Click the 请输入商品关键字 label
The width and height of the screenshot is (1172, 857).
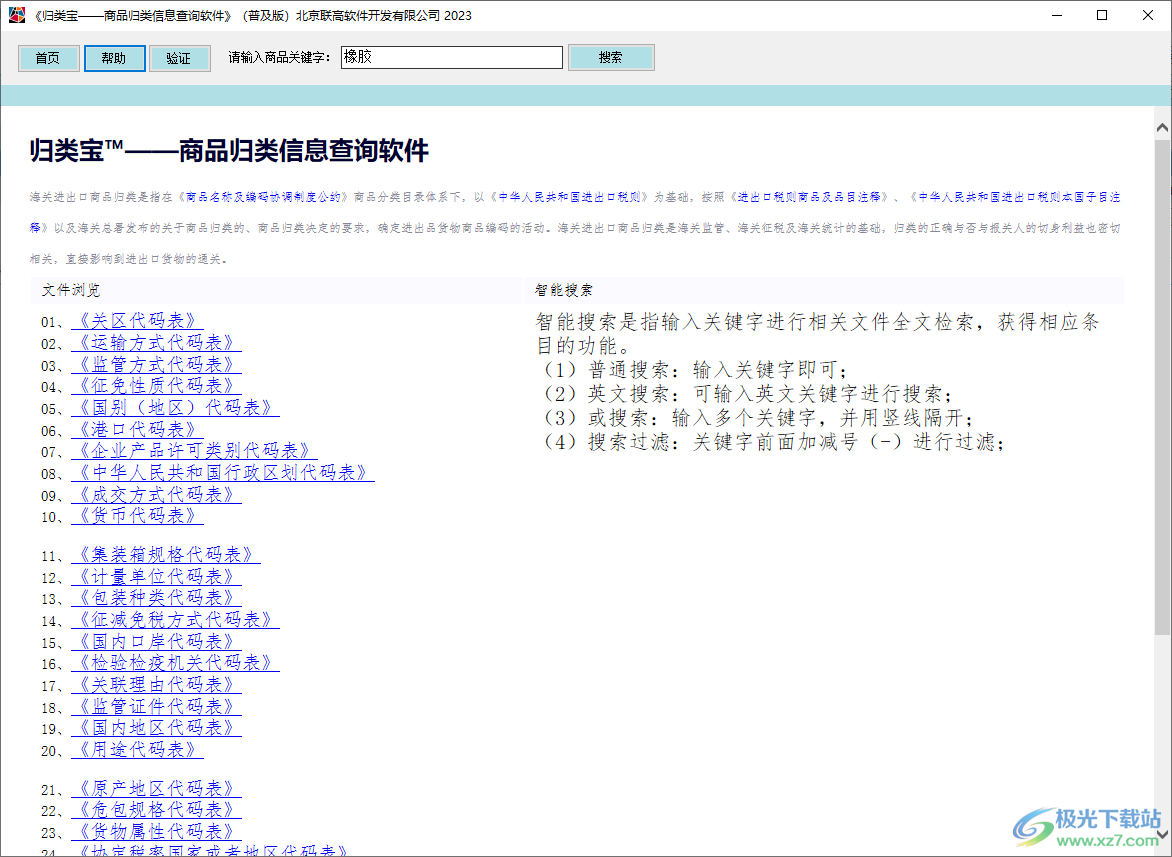point(280,58)
